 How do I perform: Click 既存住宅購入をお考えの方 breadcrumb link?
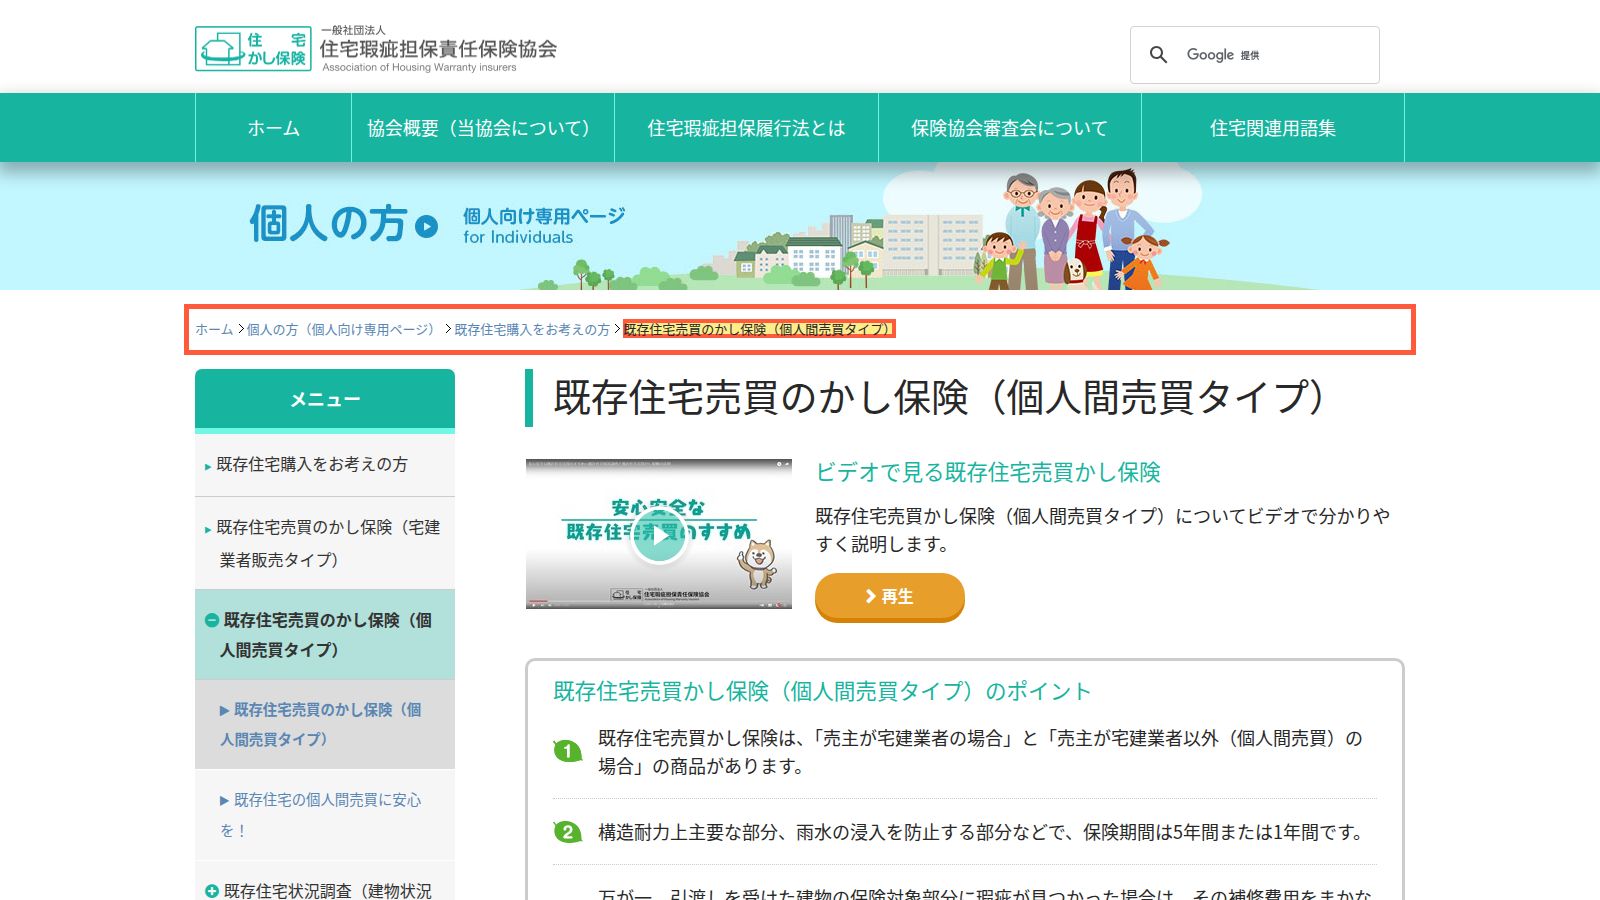pos(532,329)
